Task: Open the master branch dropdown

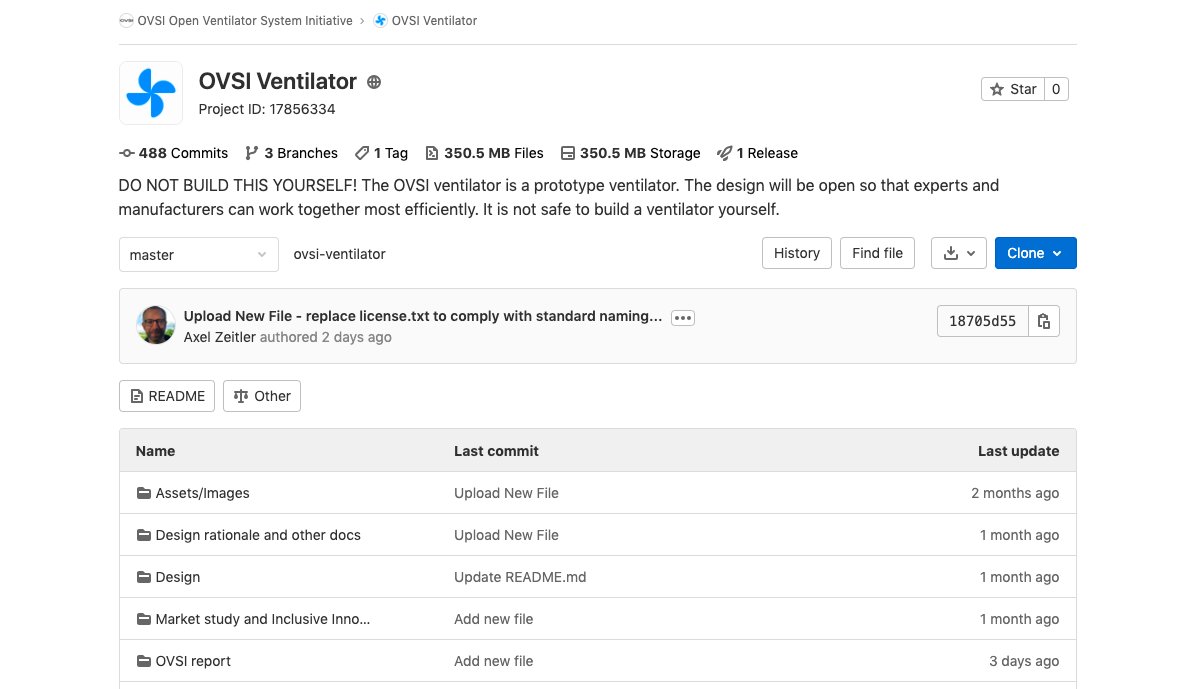Action: click(198, 255)
